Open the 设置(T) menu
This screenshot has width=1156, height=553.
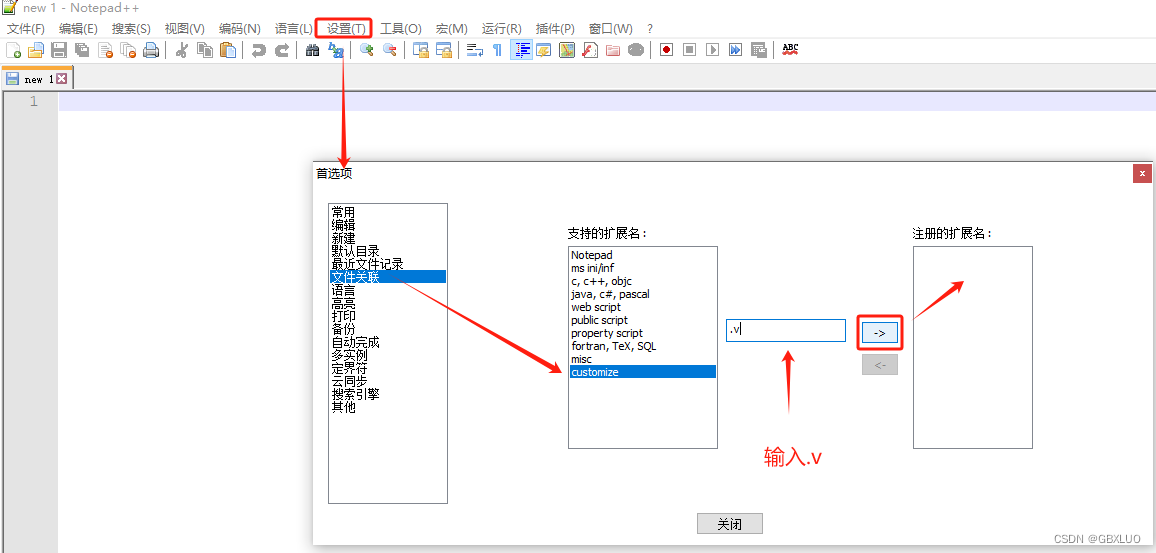[346, 29]
